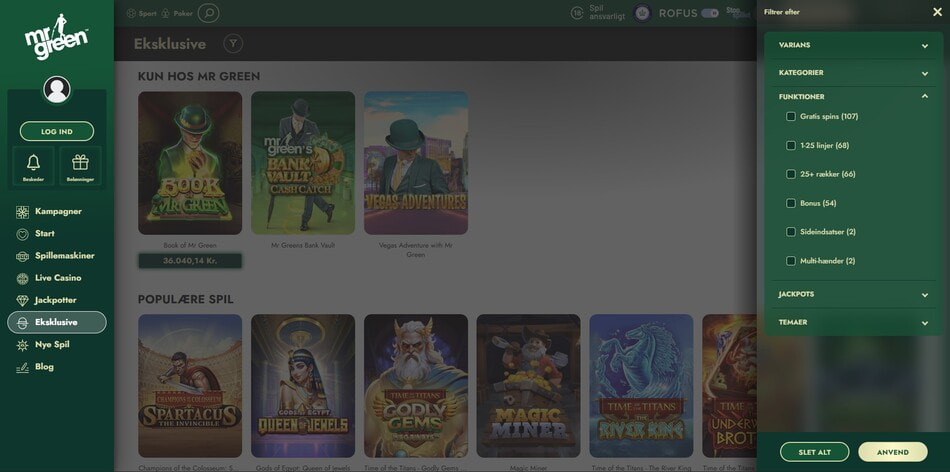Image resolution: width=950 pixels, height=472 pixels.
Task: Click the Blog sidebar label
Action: tap(44, 367)
